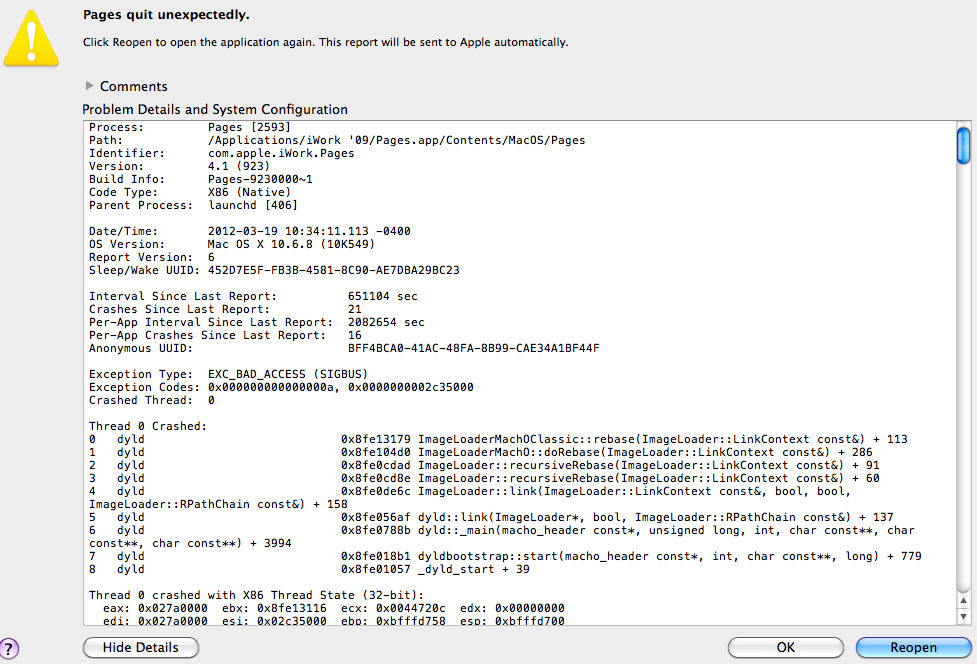Click the Comments section label
The image size is (977, 664).
pyautogui.click(x=133, y=86)
